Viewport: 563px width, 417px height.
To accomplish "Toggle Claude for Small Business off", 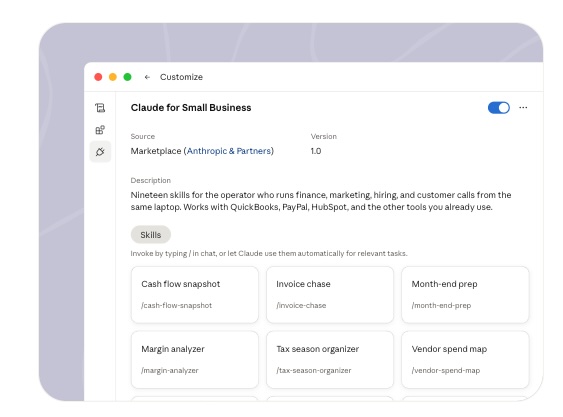I will [x=499, y=108].
